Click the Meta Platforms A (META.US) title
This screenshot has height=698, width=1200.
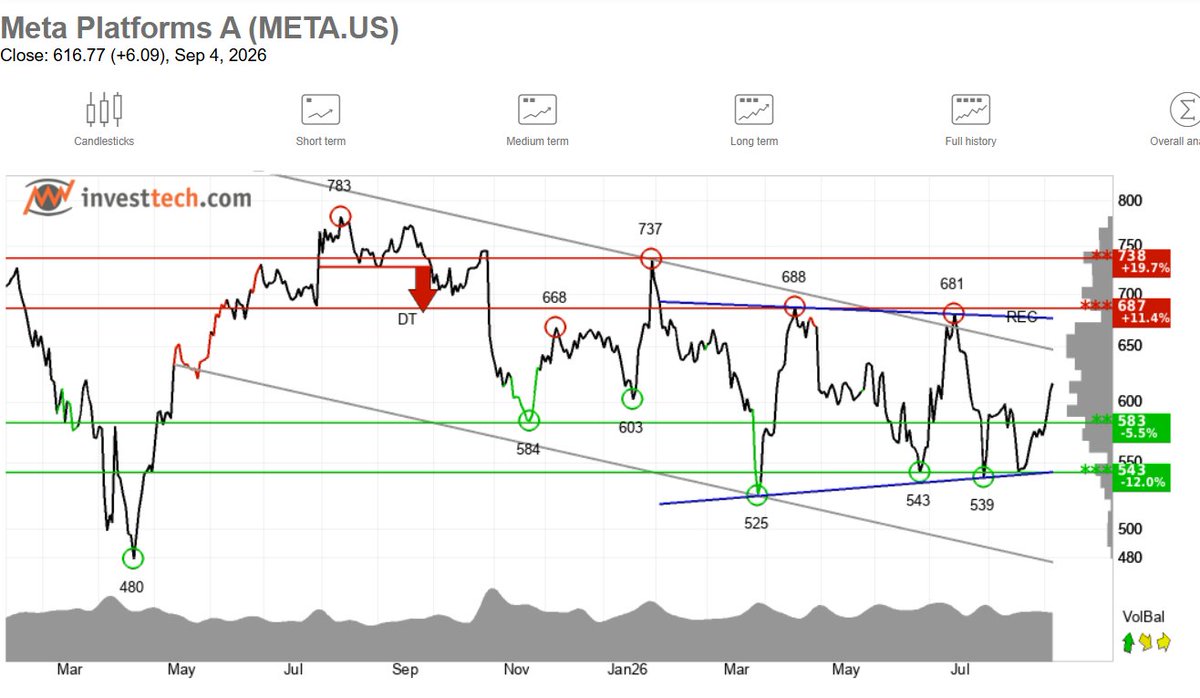click(x=200, y=28)
